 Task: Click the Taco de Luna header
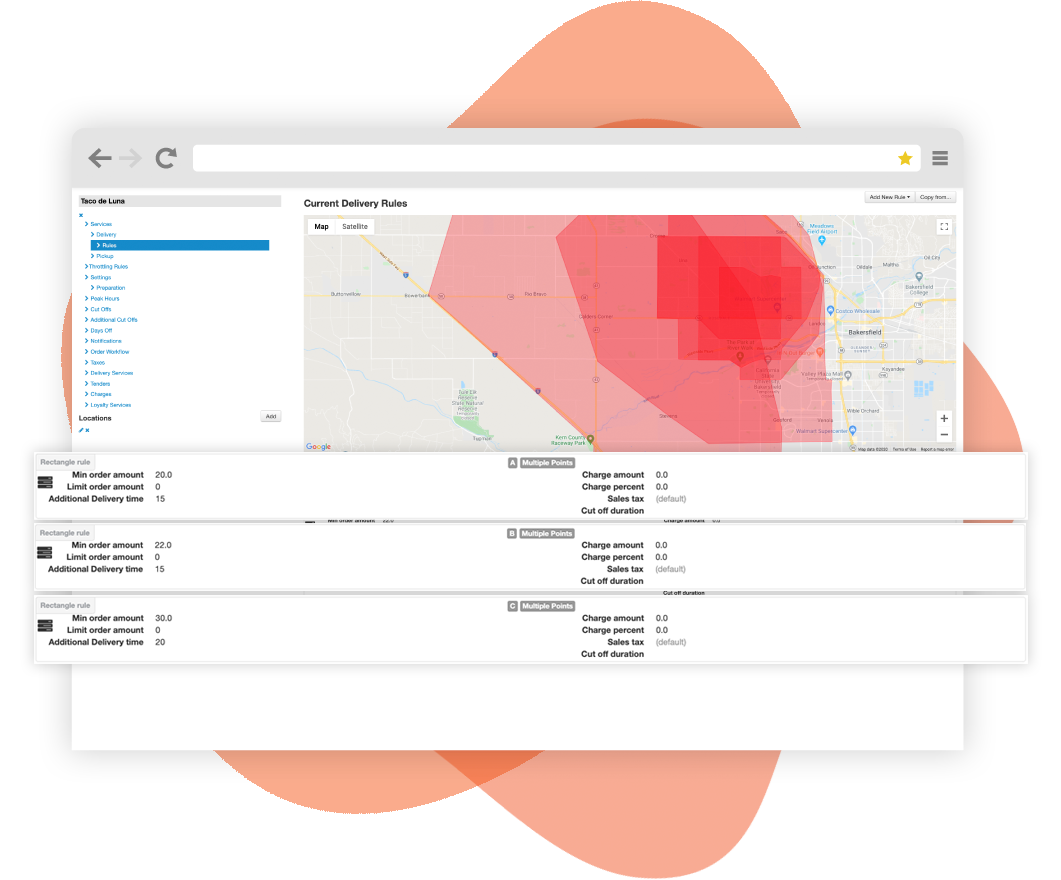[180, 201]
